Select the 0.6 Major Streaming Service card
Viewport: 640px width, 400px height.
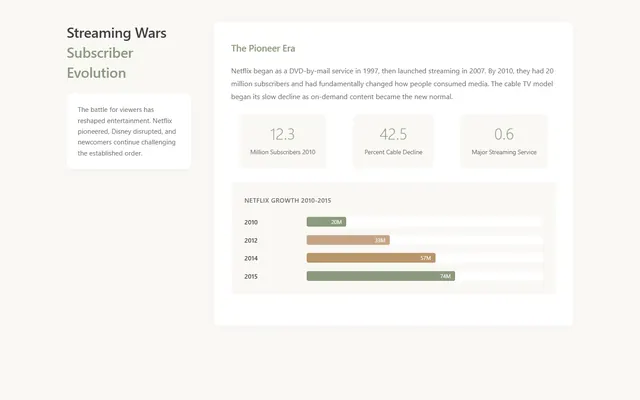pyautogui.click(x=504, y=141)
